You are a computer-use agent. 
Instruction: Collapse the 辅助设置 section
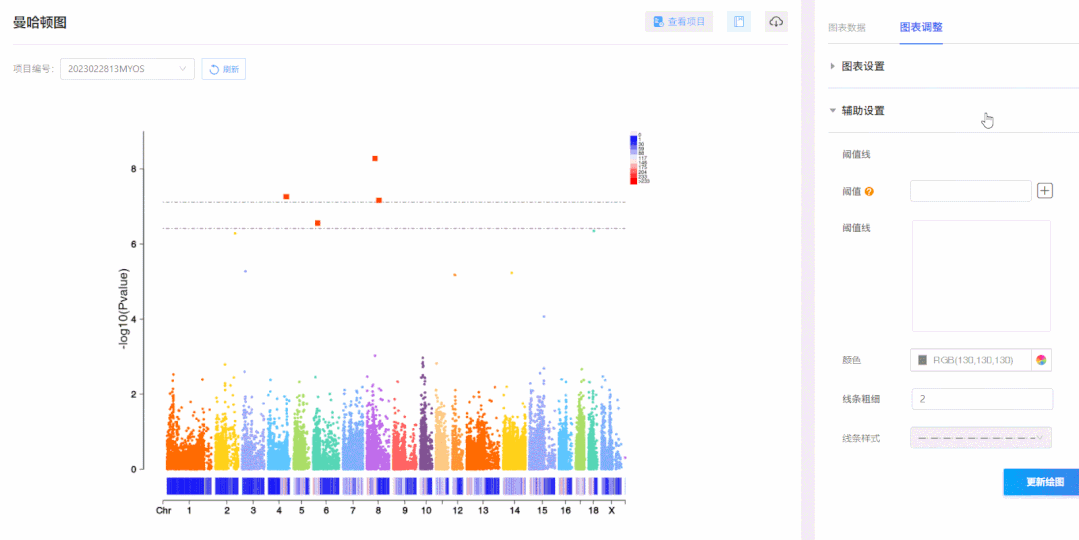pos(862,111)
